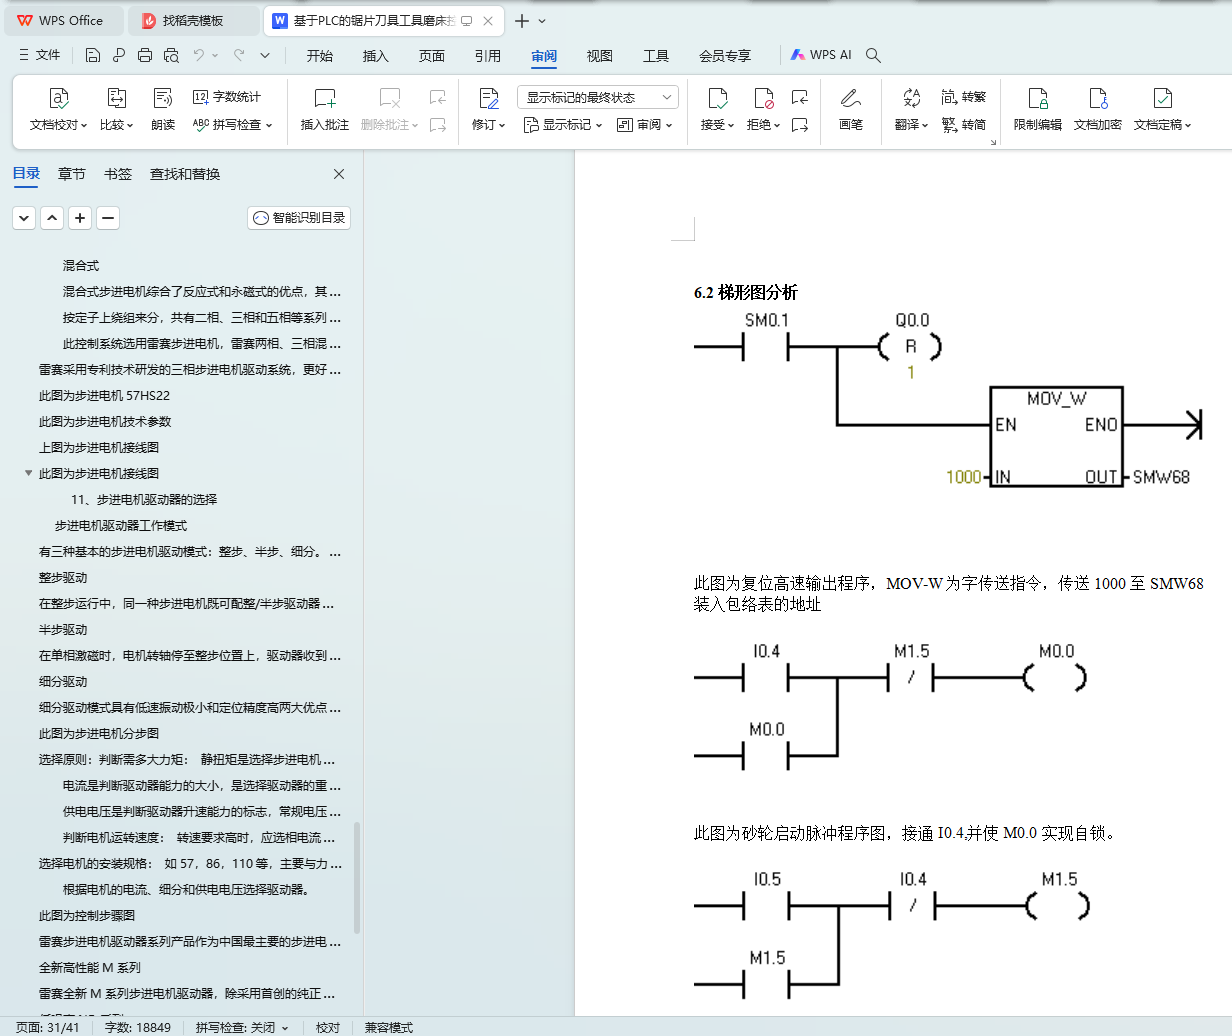The width and height of the screenshot is (1232, 1036).
Task: Click the undo arrow icon
Action: [199, 55]
